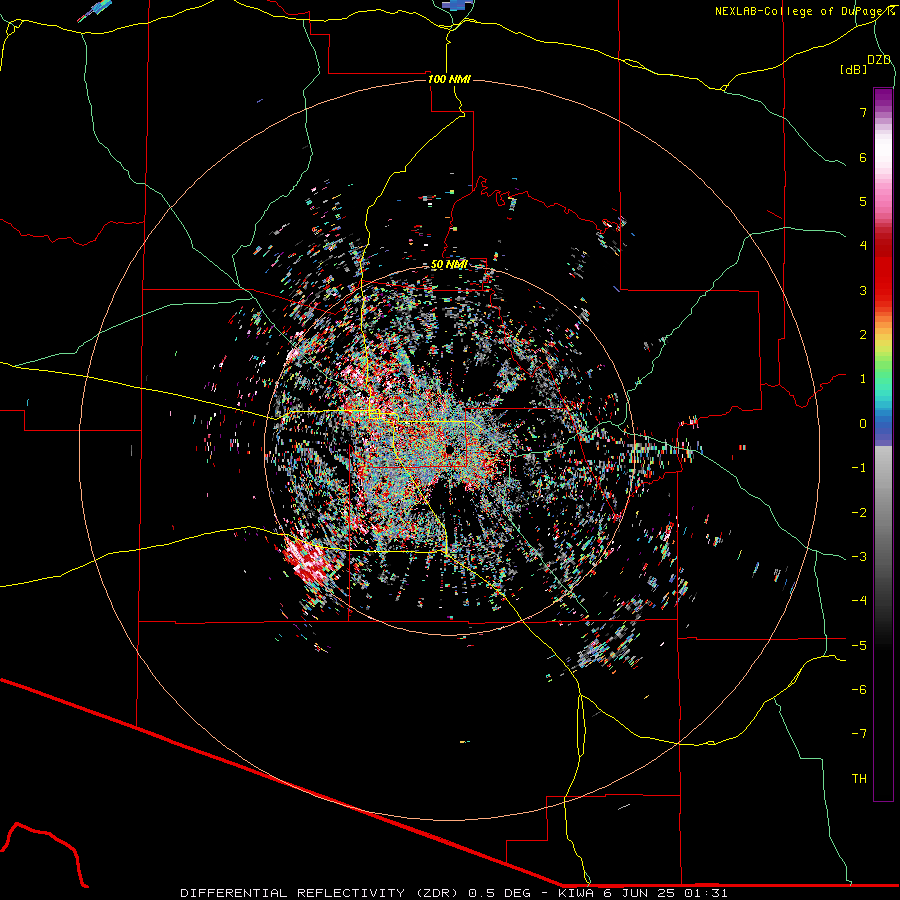The width and height of the screenshot is (900, 900).
Task: Click the black radar site dot
Action: [x=449, y=450]
